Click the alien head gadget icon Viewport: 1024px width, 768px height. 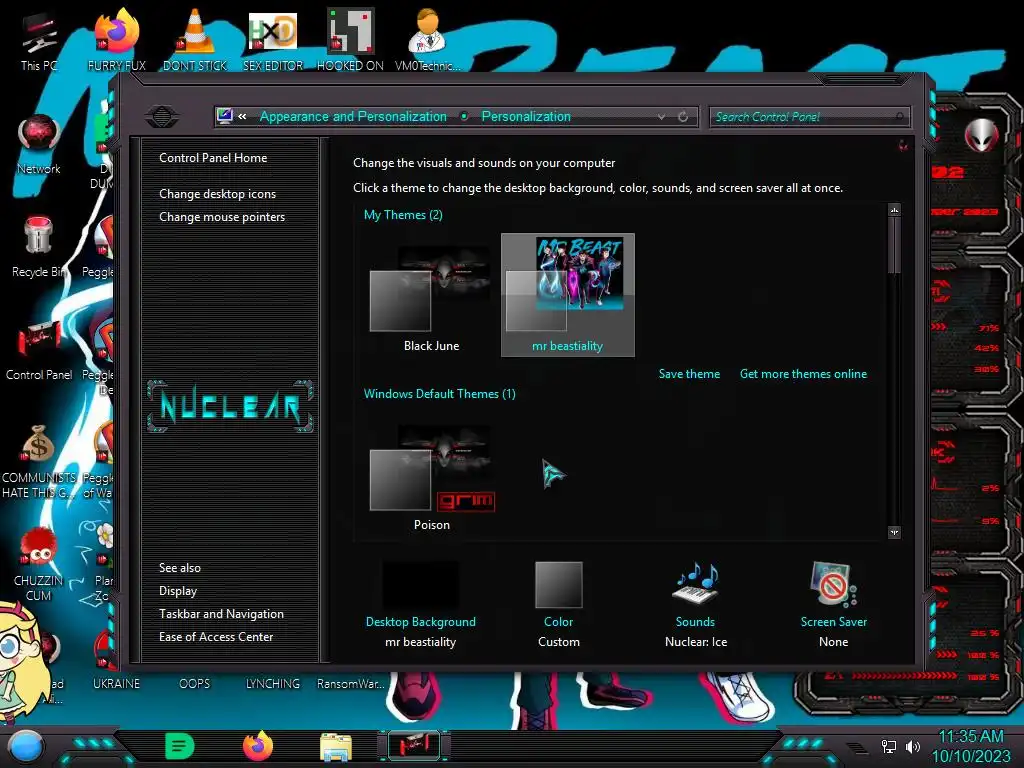981,135
